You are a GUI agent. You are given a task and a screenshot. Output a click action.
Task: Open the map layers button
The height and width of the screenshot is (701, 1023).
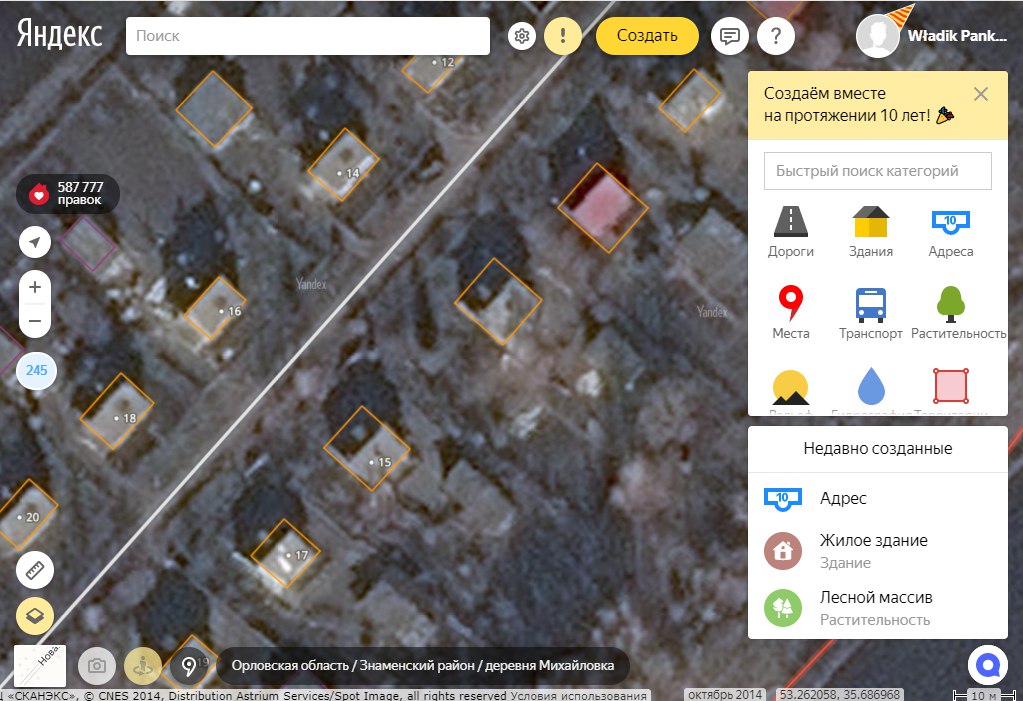35,616
